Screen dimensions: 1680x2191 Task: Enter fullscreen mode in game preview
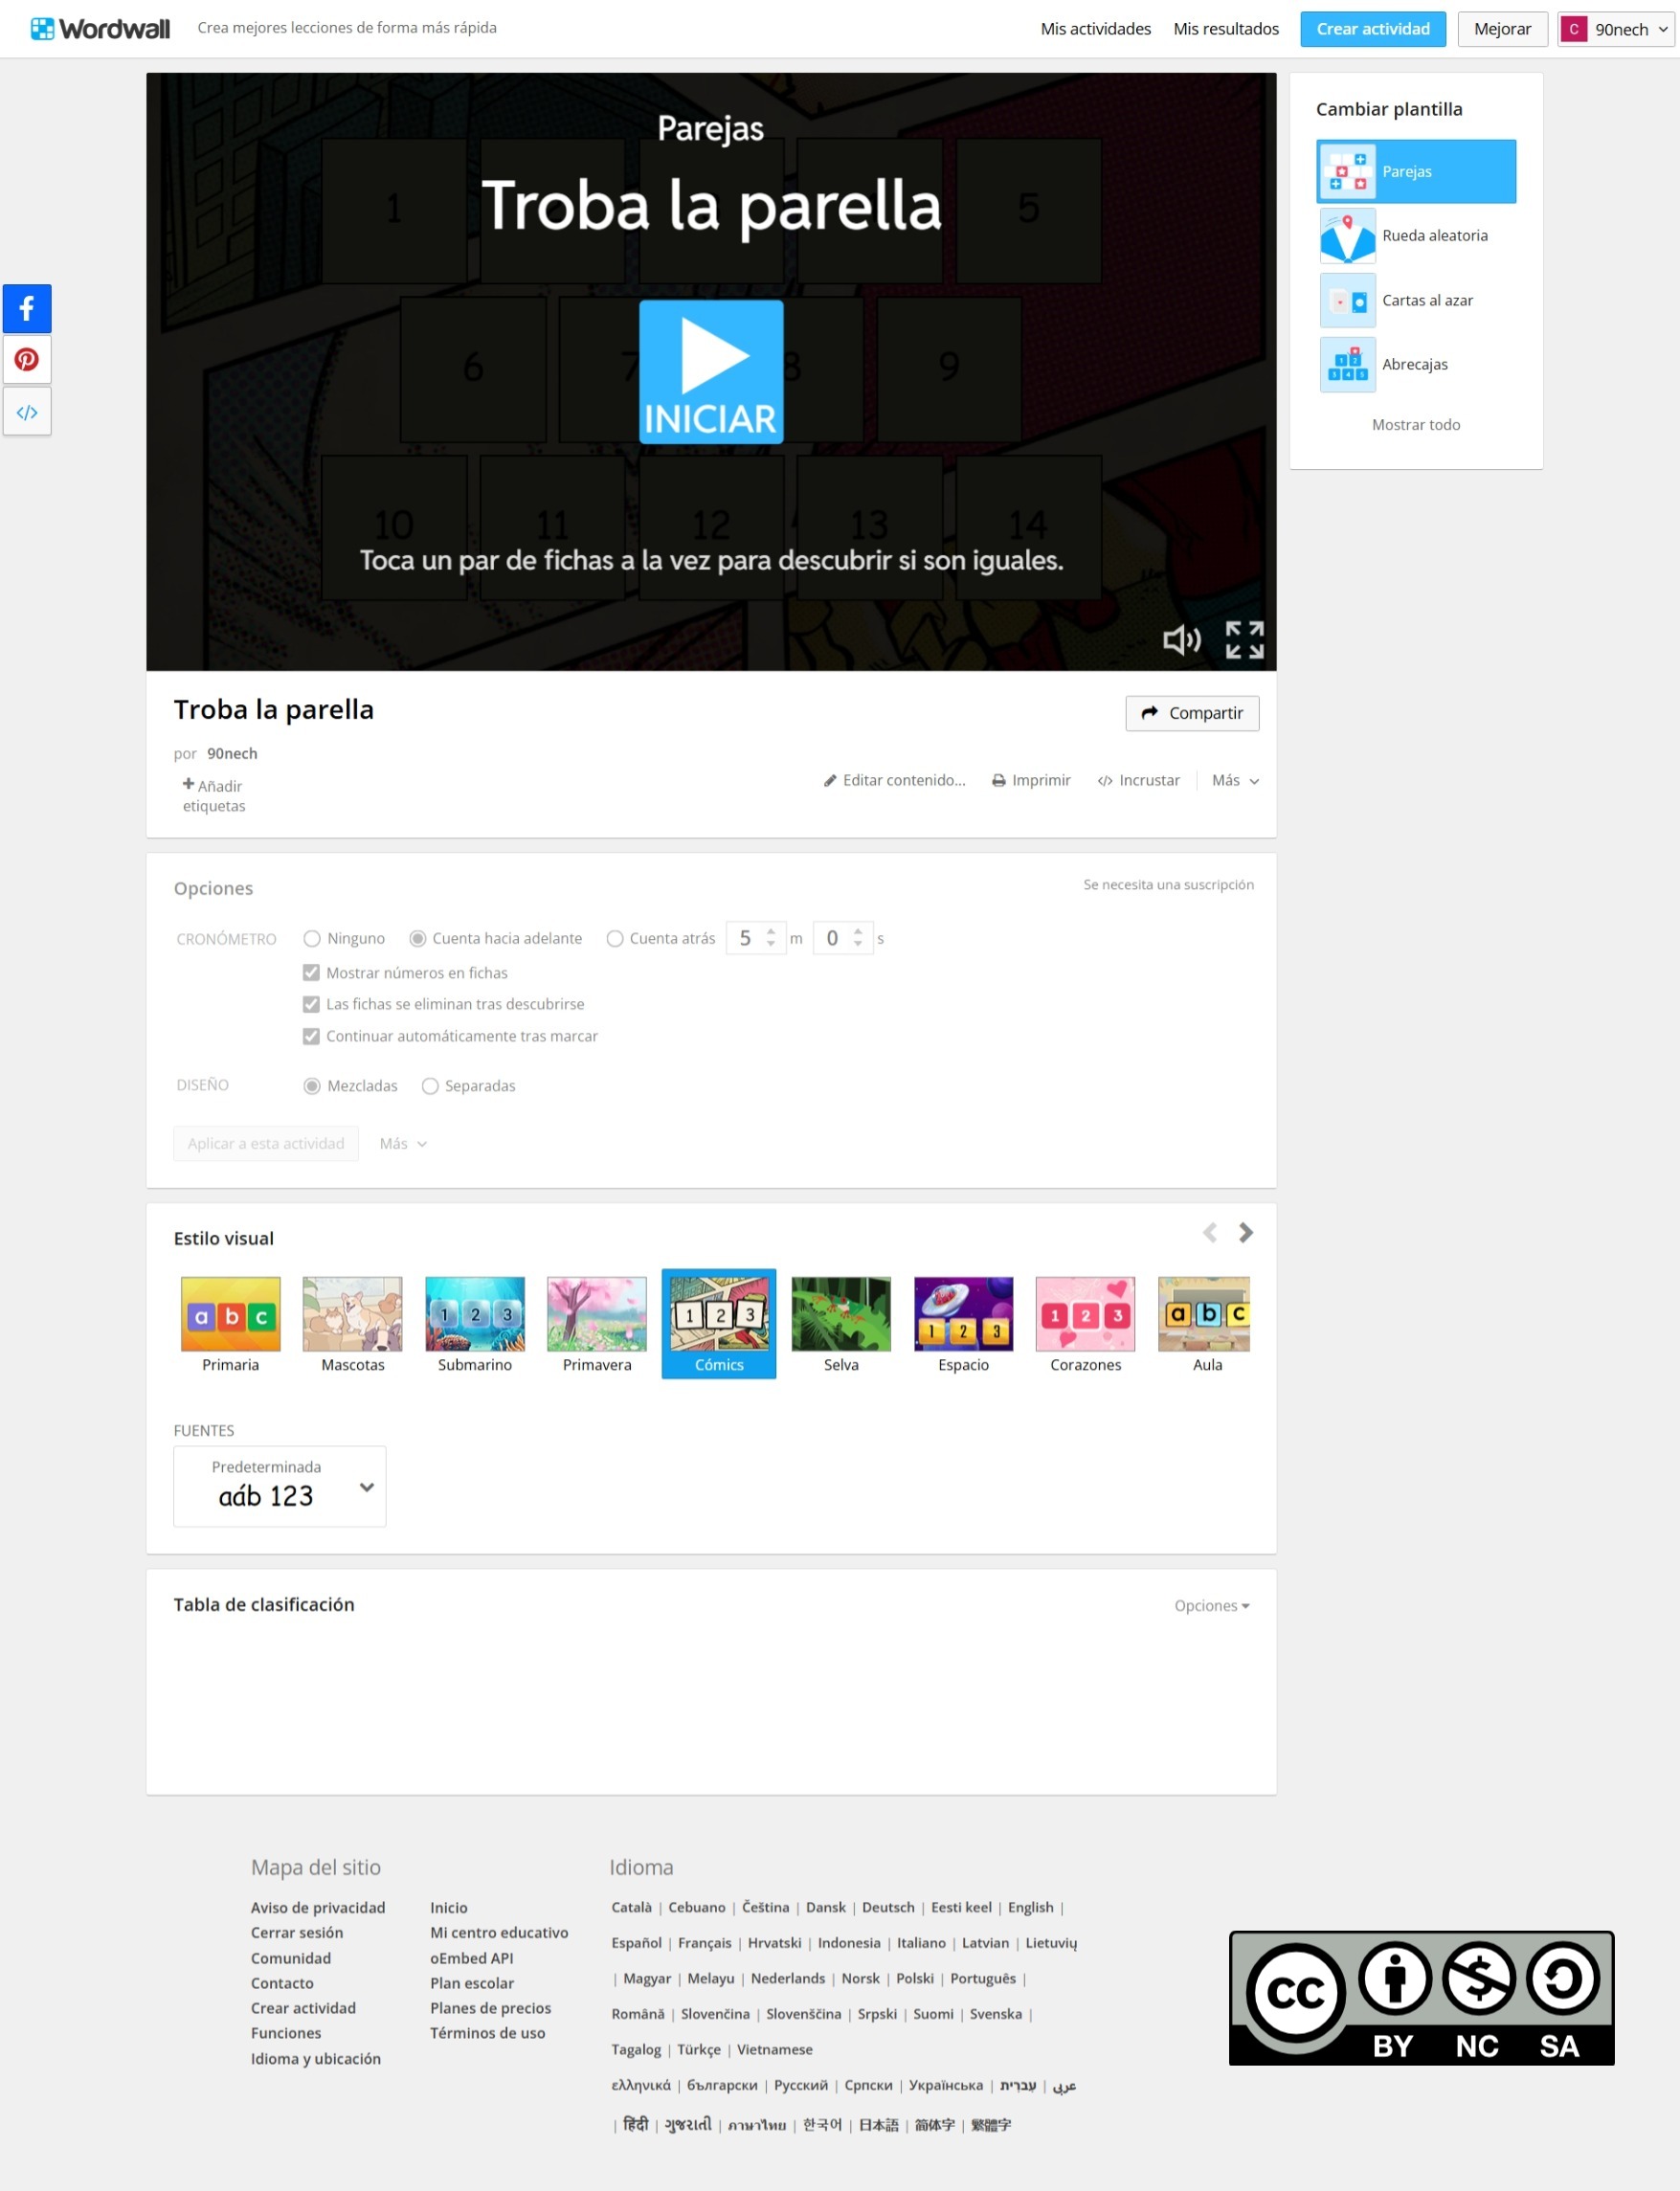pyautogui.click(x=1244, y=640)
